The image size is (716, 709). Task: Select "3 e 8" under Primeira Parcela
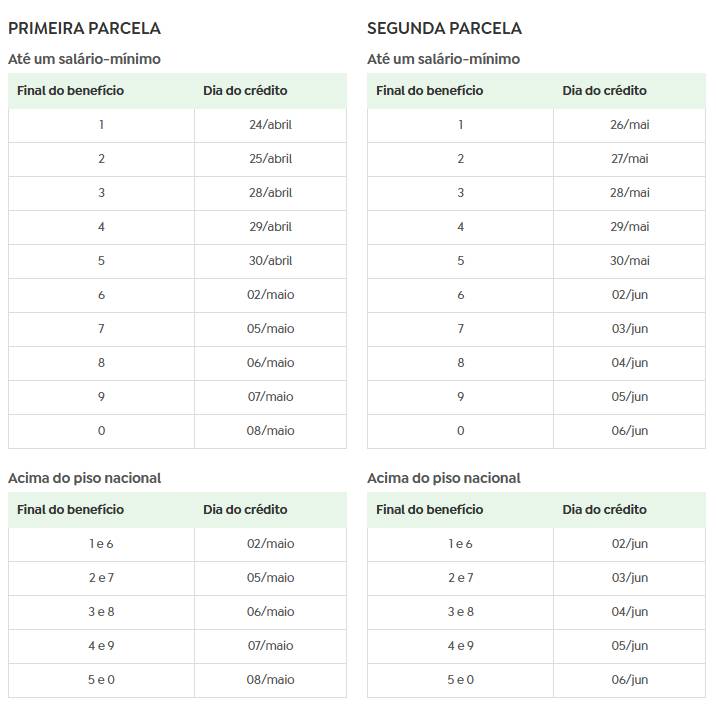click(101, 612)
